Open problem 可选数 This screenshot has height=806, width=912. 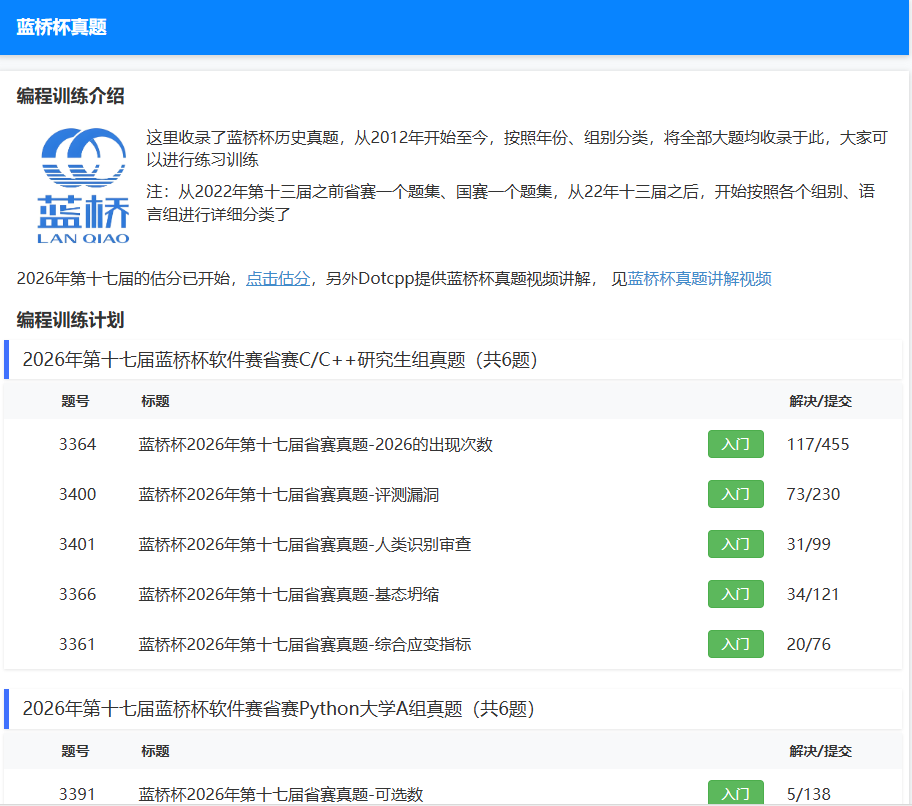pyautogui.click(x=280, y=794)
